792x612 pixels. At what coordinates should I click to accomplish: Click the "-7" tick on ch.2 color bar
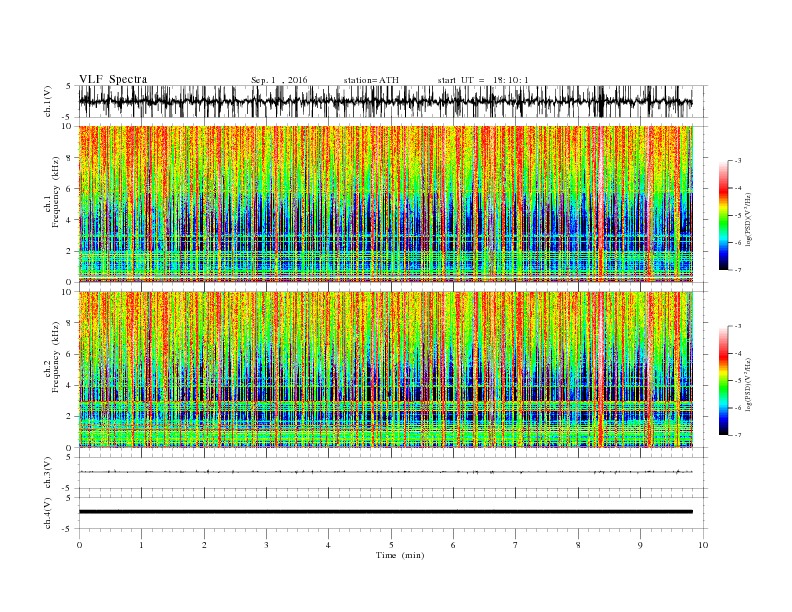[x=737, y=435]
